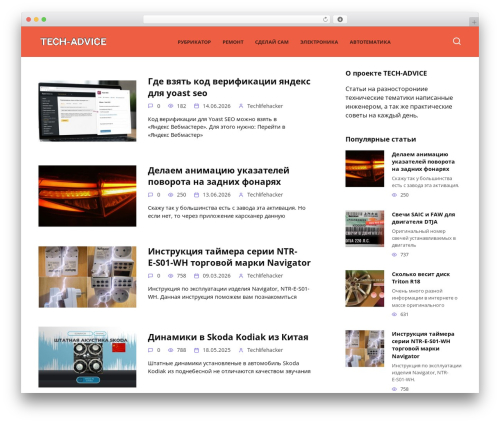Open thumbnail of Yoast SEO laptop article

click(x=87, y=111)
